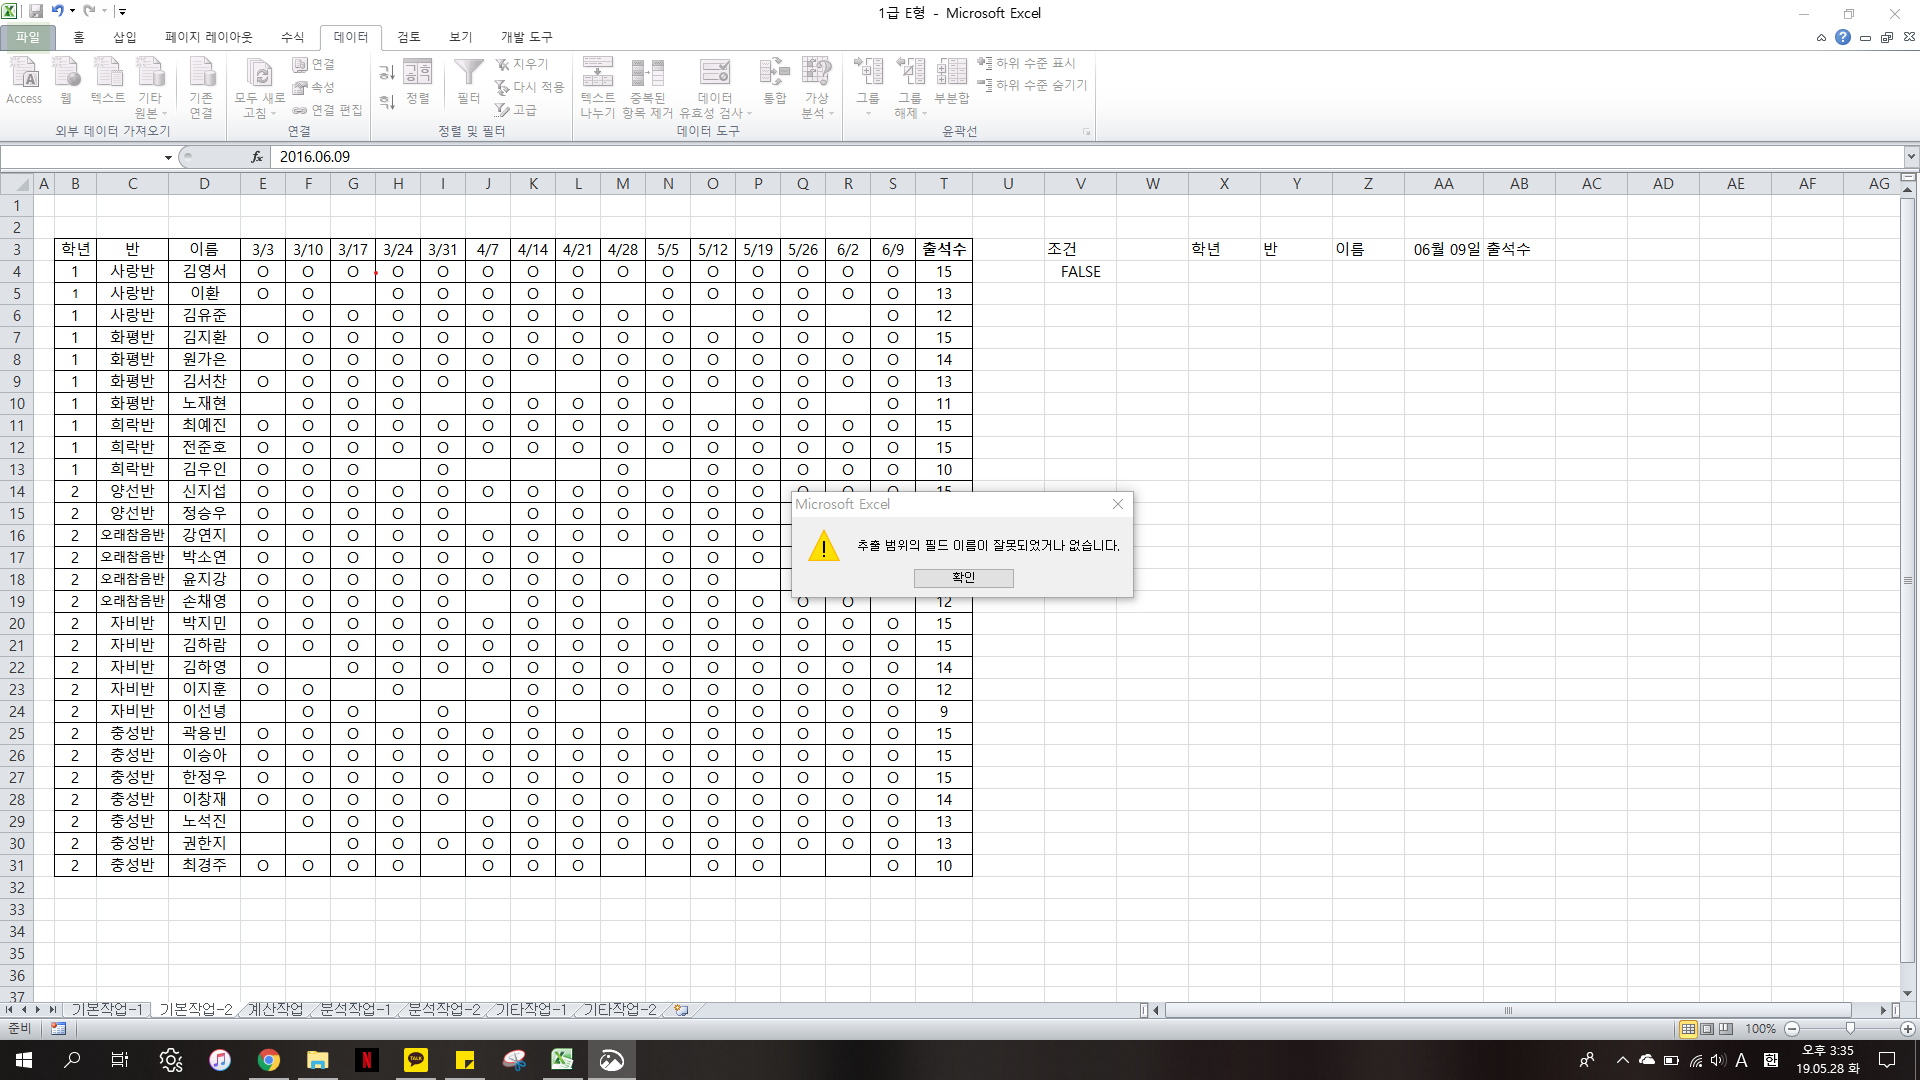This screenshot has width=1920, height=1080.
Task: Open the 수식 ribbon tab
Action: [292, 37]
